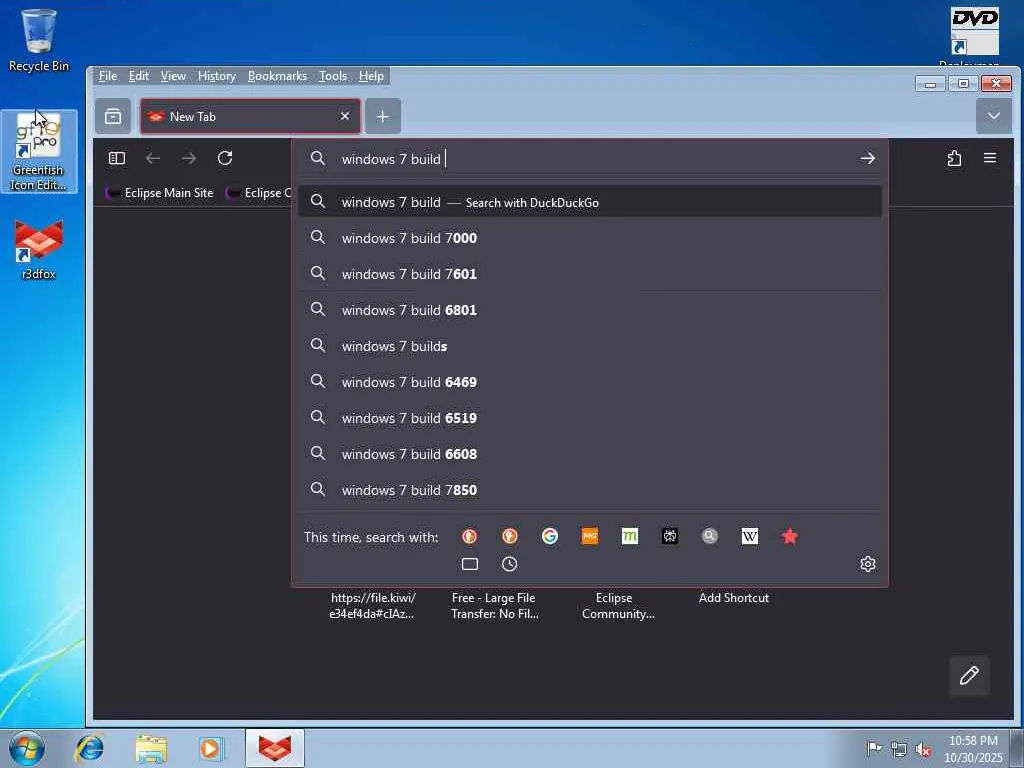Pick suggestion windows 7 build 7850
Screen dimensions: 1024x768
(x=590, y=489)
